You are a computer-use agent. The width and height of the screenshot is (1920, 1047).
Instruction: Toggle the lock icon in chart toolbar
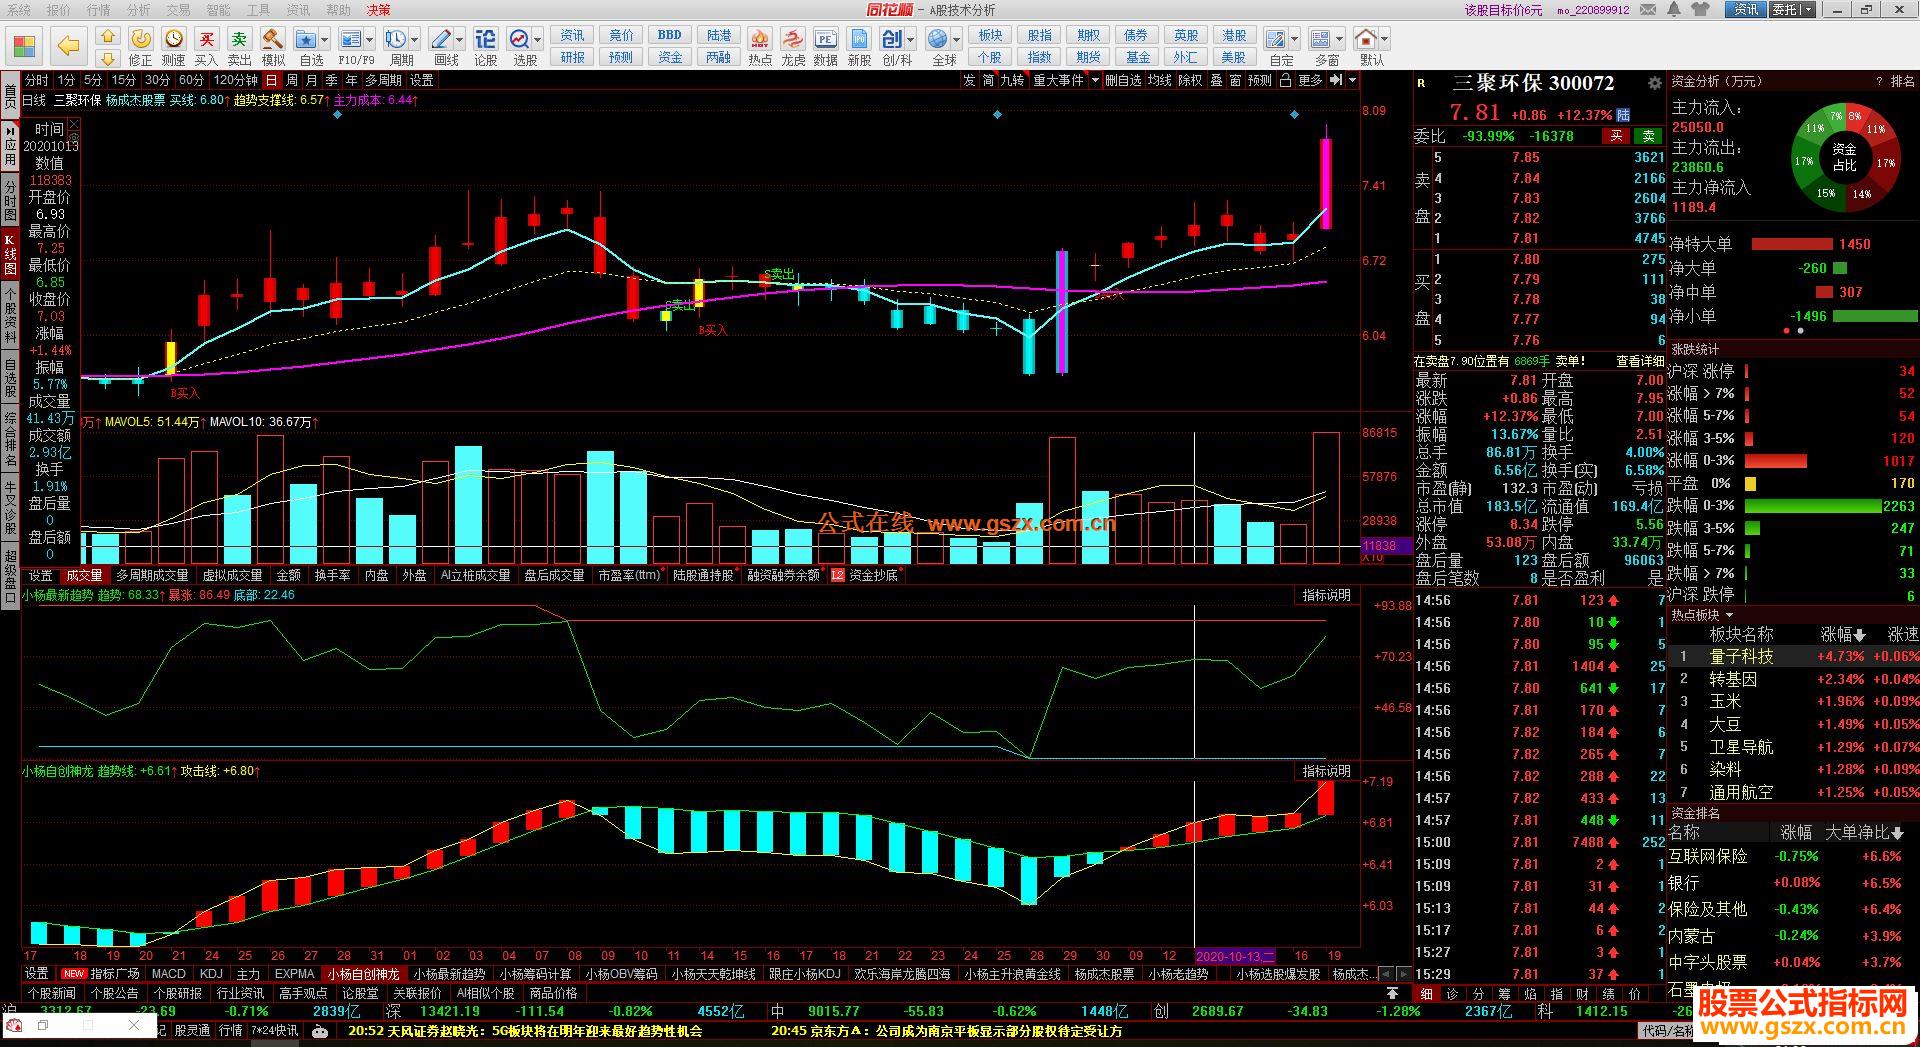point(1285,80)
